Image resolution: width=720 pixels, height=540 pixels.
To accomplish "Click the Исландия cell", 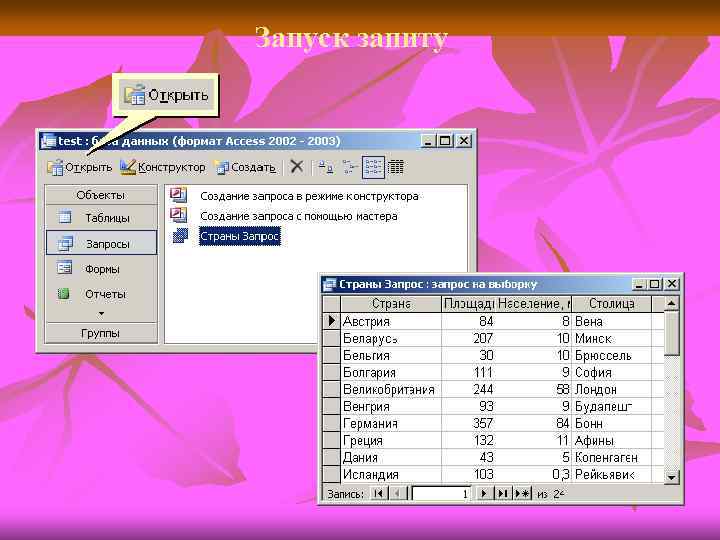I will 391,474.
